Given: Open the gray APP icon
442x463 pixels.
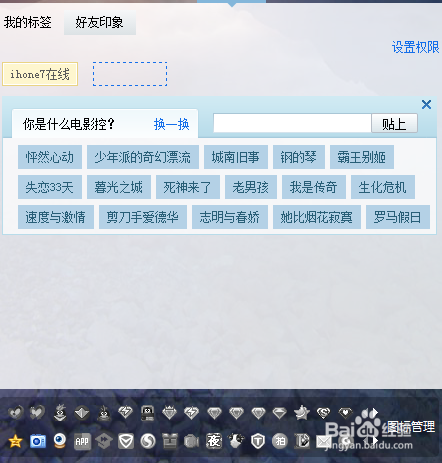Looking at the screenshot, I should 82,442.
